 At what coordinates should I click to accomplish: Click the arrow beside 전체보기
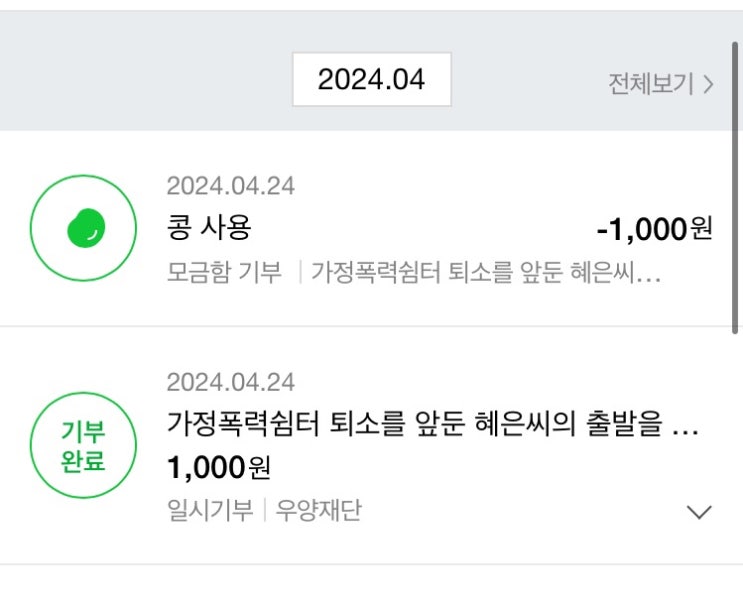click(x=708, y=84)
